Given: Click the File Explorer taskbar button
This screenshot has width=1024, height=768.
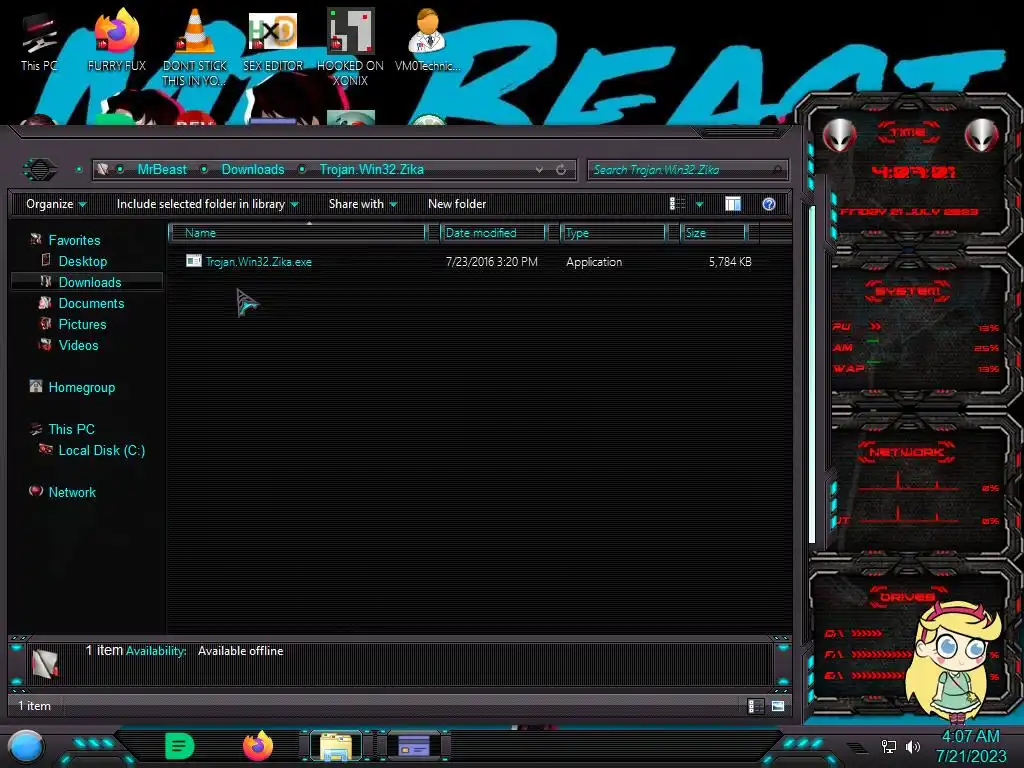Looking at the screenshot, I should point(336,746).
